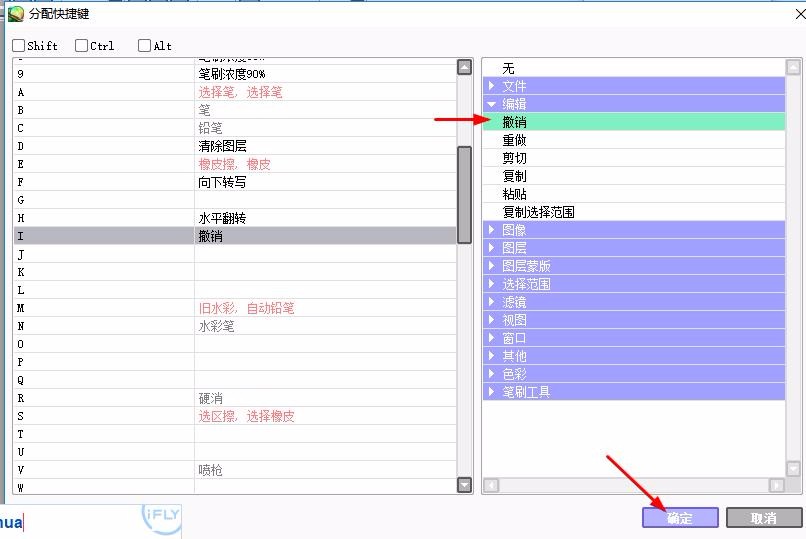Click key list scroll-down arrow
Screen dimensions: 806x539
(465, 485)
